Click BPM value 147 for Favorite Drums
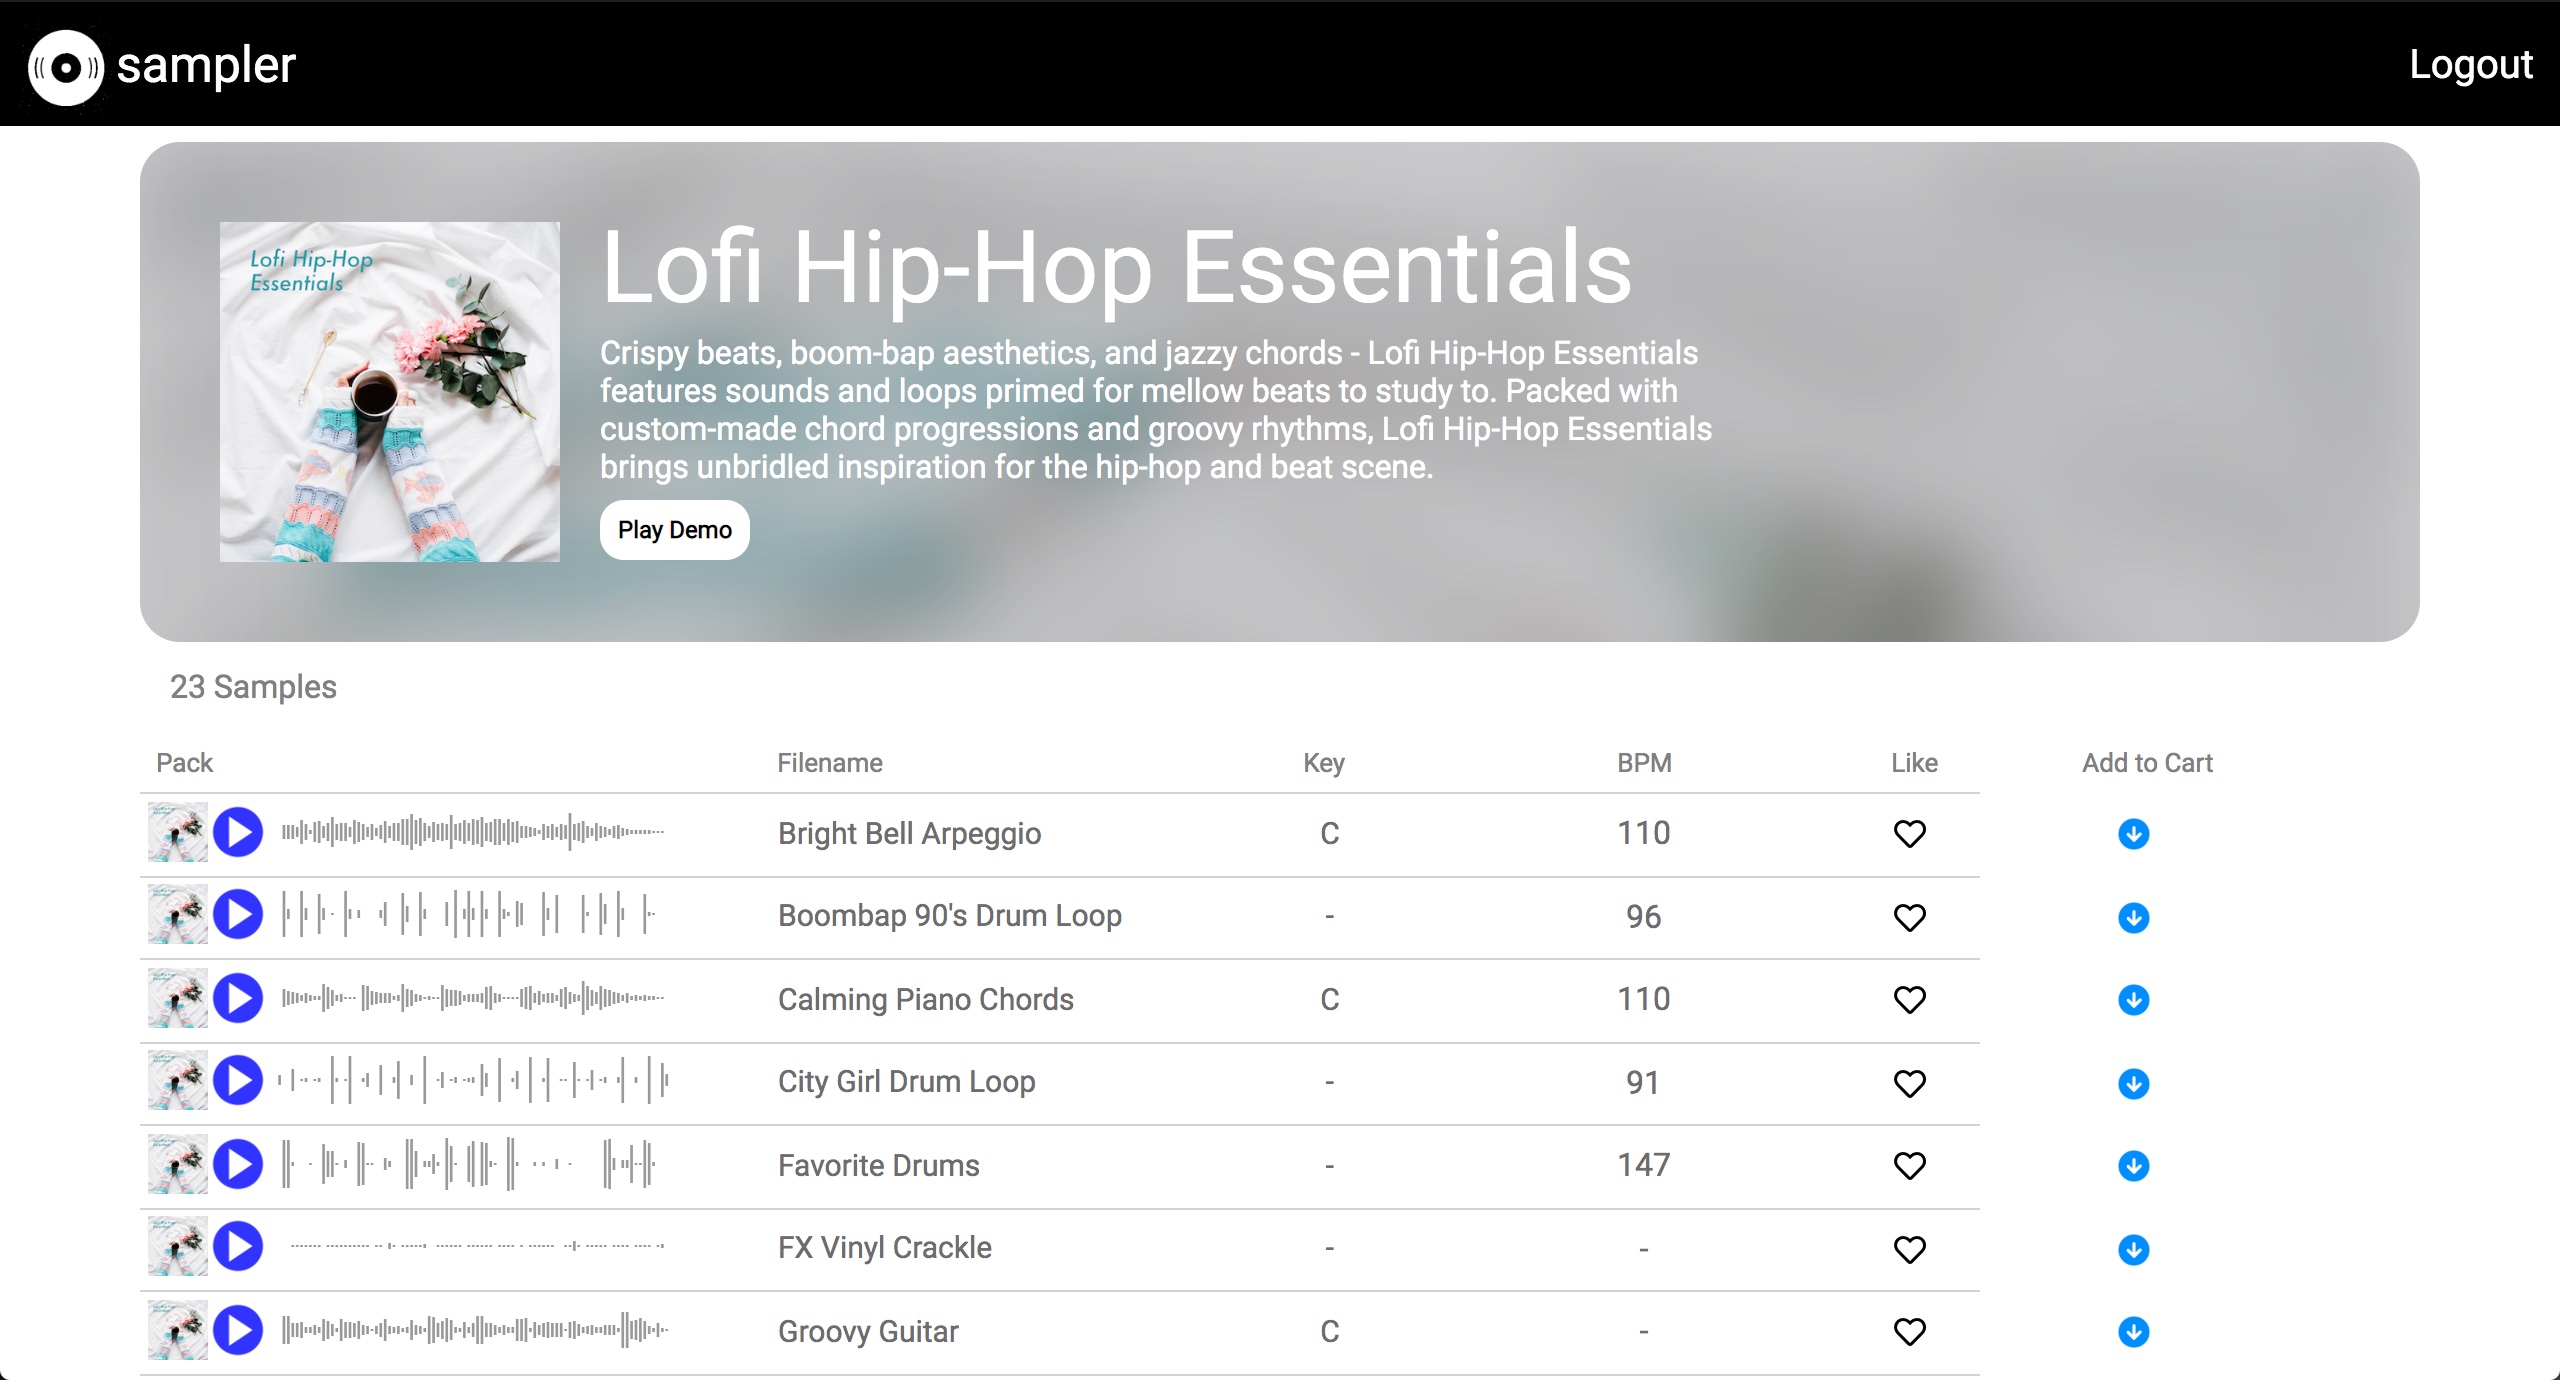2560x1380 pixels. click(1644, 1165)
